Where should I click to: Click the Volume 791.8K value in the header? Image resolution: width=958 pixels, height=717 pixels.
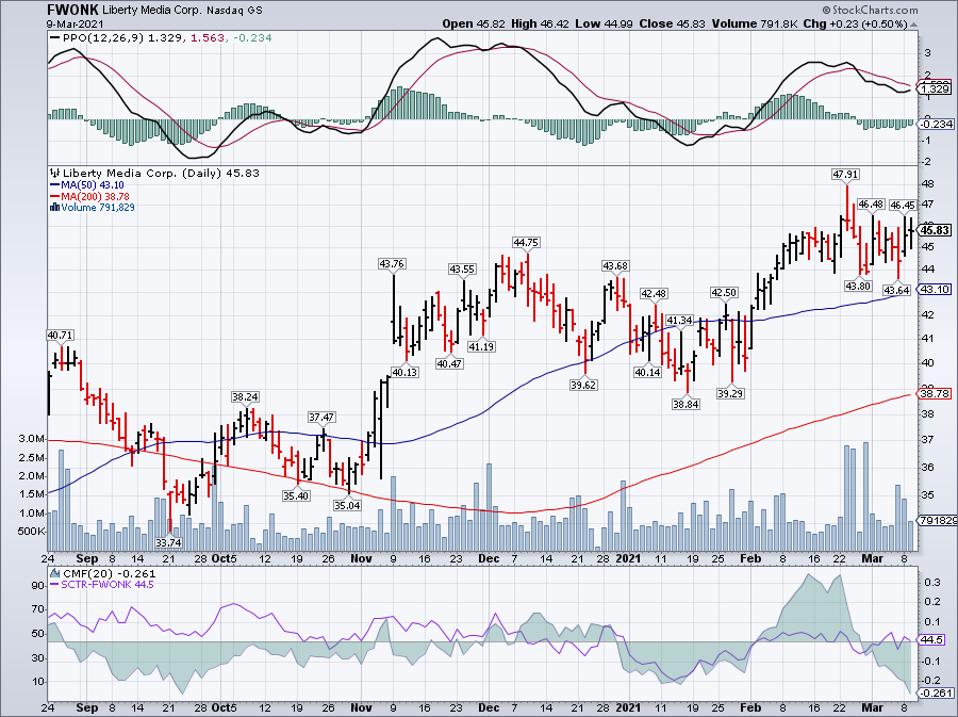(x=754, y=24)
